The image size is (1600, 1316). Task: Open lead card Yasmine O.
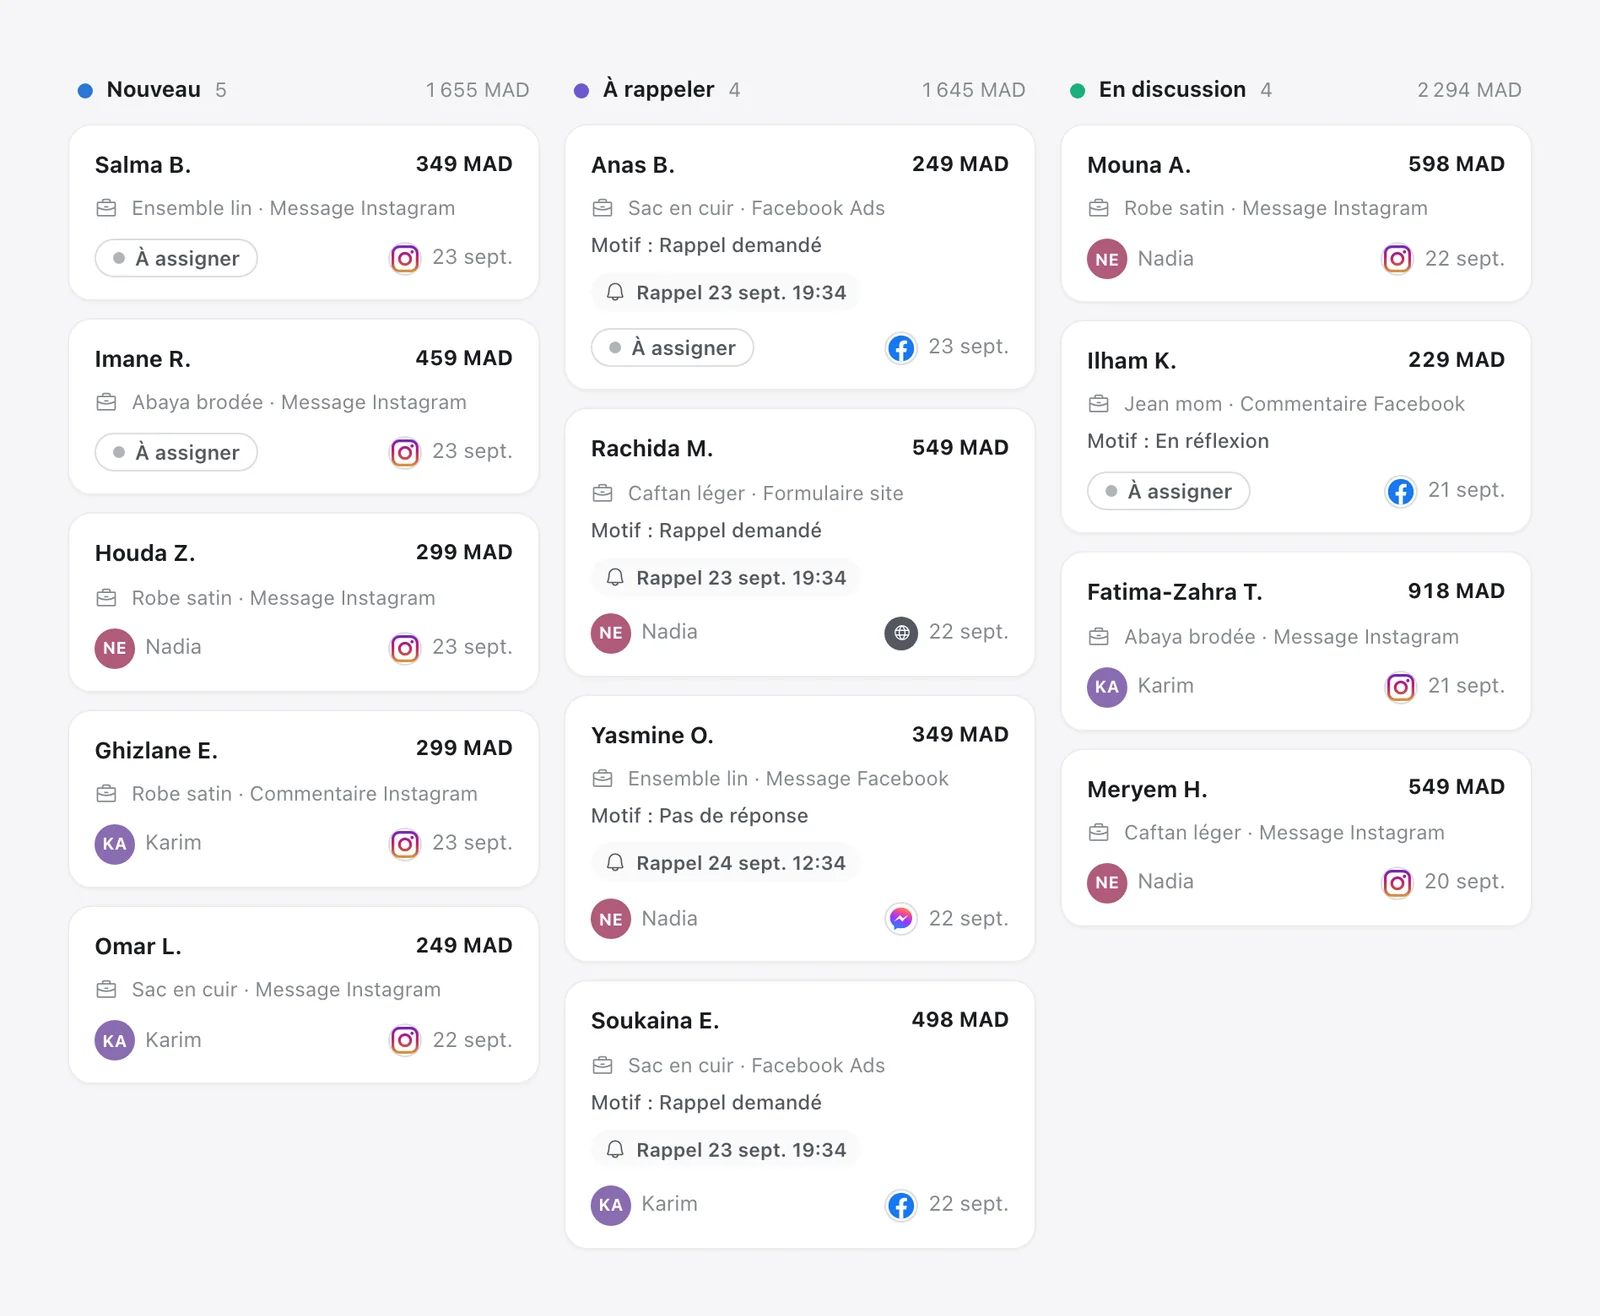coord(800,829)
